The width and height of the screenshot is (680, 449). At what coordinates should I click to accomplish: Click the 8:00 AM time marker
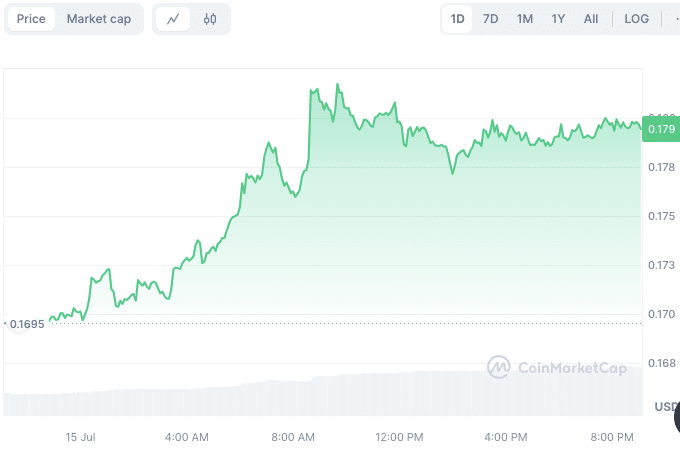(293, 437)
